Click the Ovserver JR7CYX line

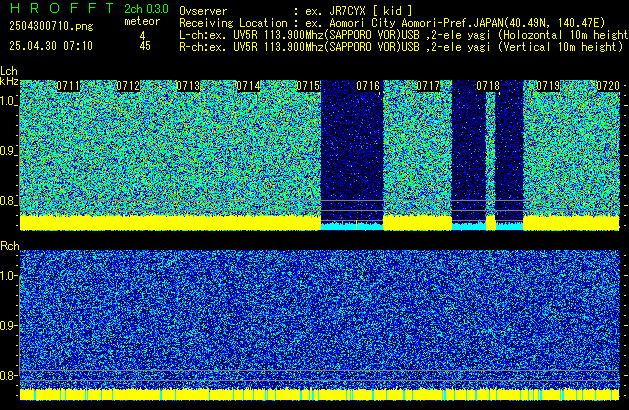pos(296,11)
